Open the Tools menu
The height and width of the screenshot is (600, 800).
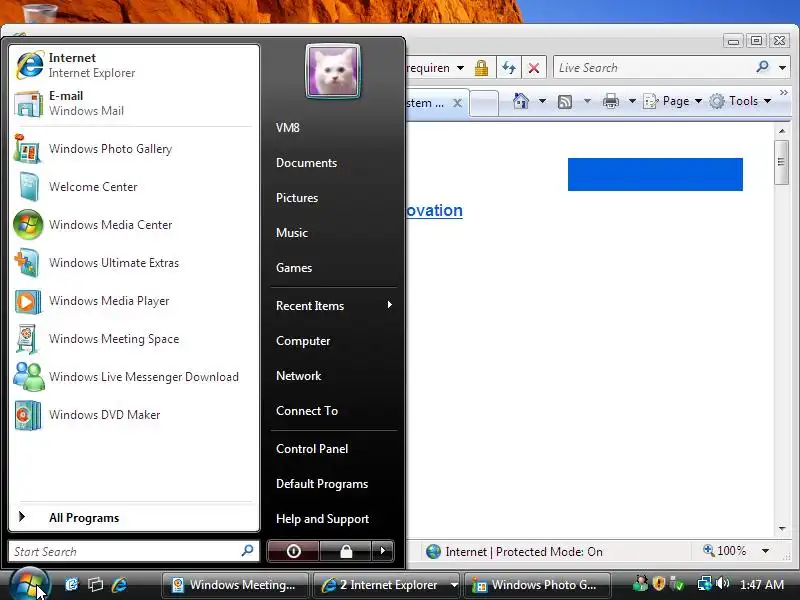(740, 101)
